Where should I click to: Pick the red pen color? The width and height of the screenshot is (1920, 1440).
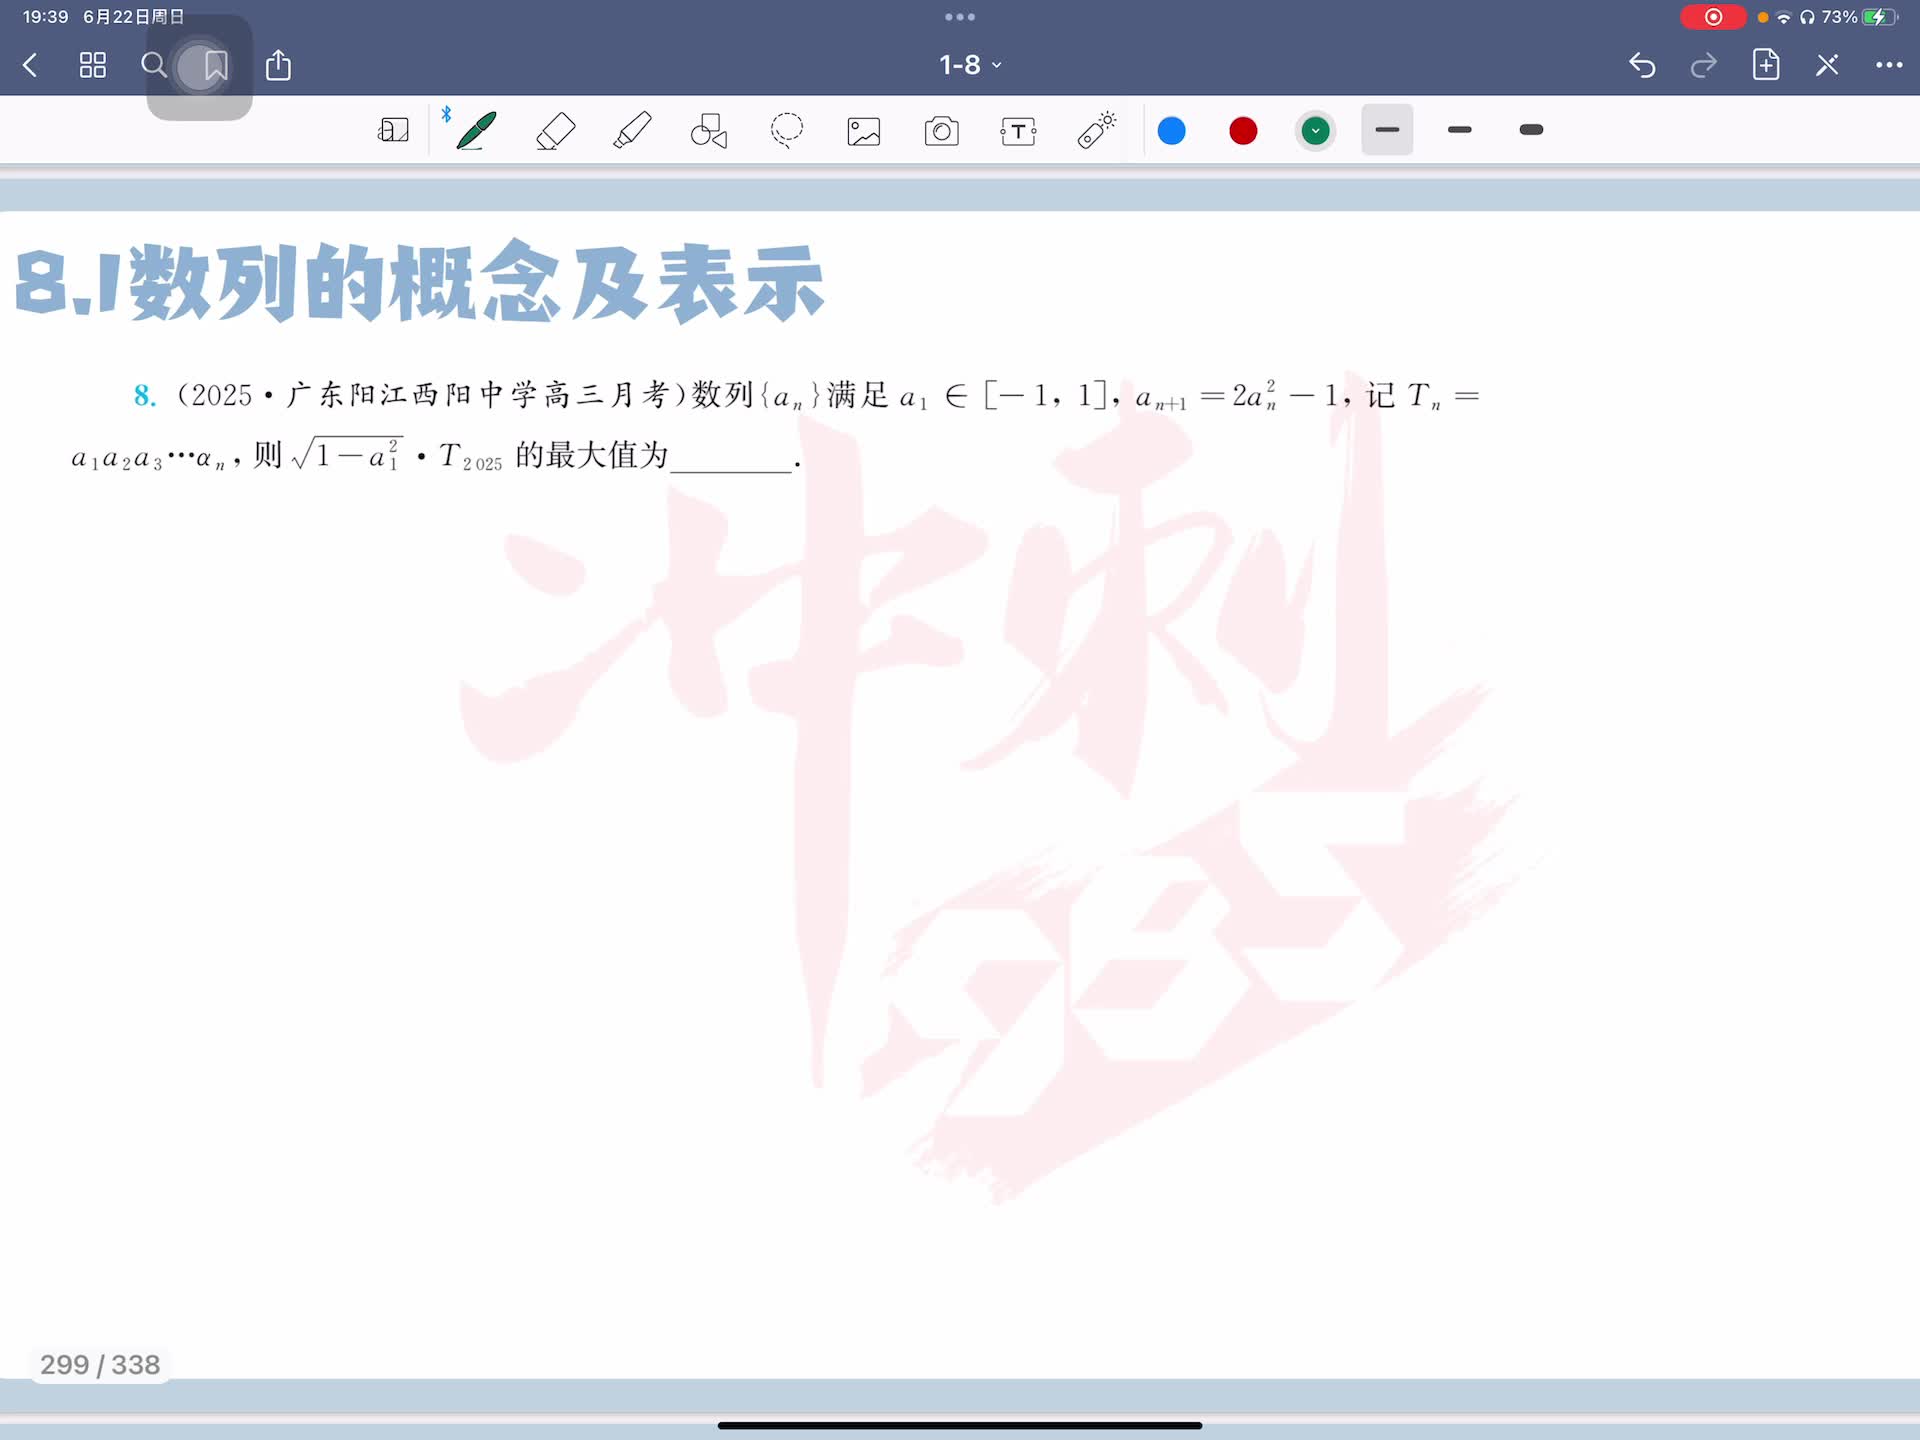coord(1243,131)
